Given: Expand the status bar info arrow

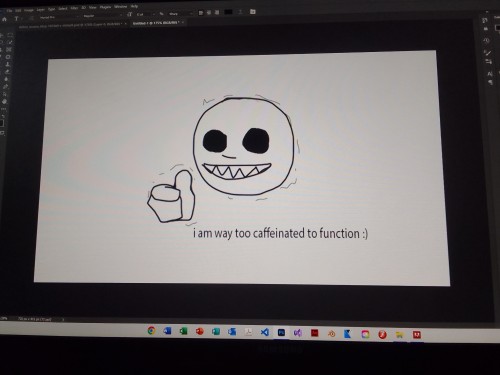Looking at the screenshot, I should pos(63,319).
